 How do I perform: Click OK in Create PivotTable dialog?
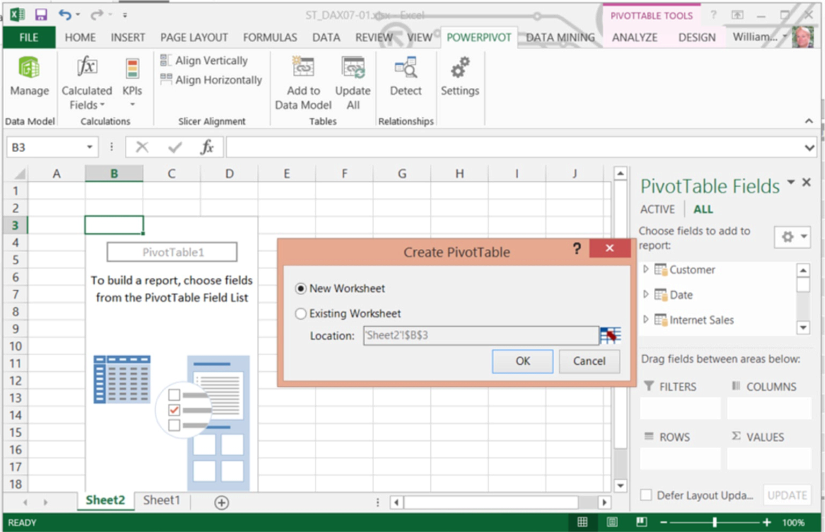coord(522,361)
